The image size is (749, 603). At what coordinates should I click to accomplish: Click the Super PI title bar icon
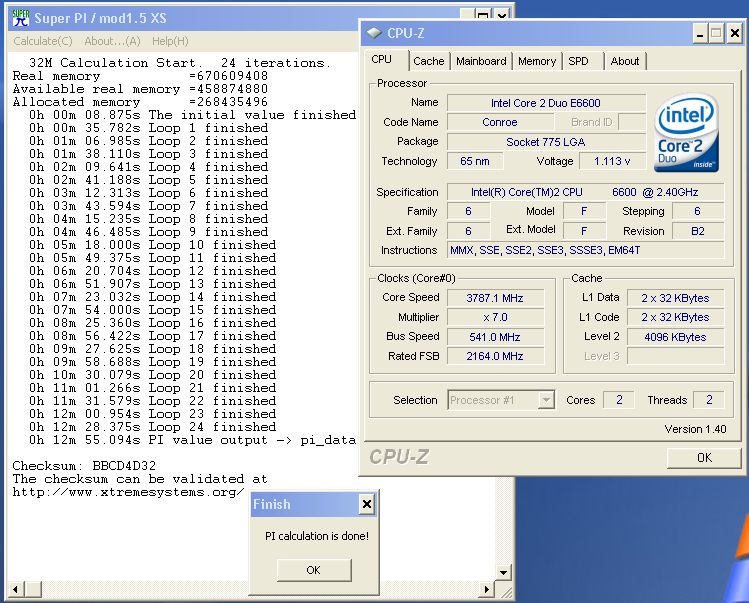(21, 18)
